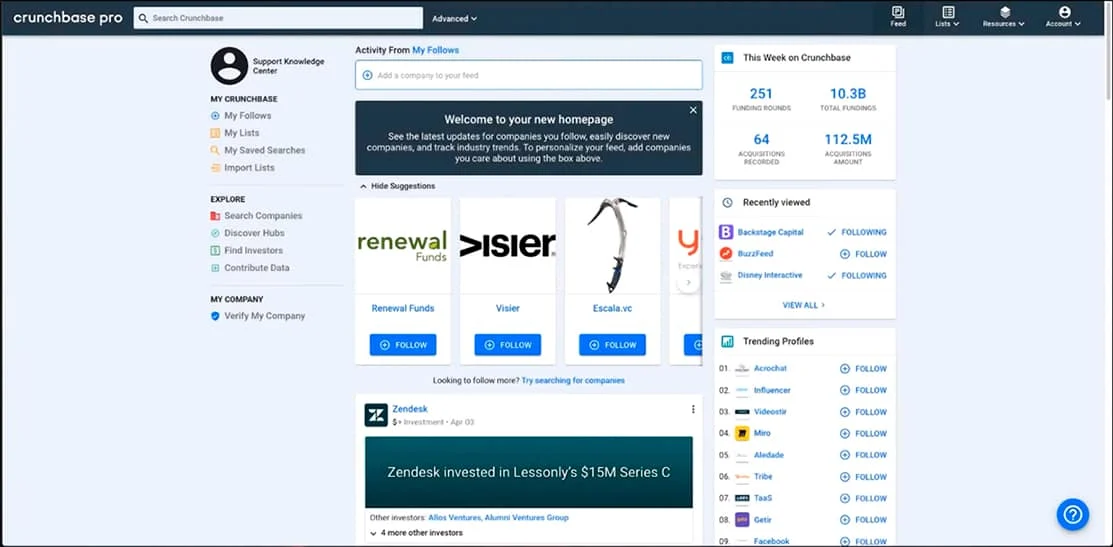Show next suggestions with carousel arrow

[x=688, y=282]
